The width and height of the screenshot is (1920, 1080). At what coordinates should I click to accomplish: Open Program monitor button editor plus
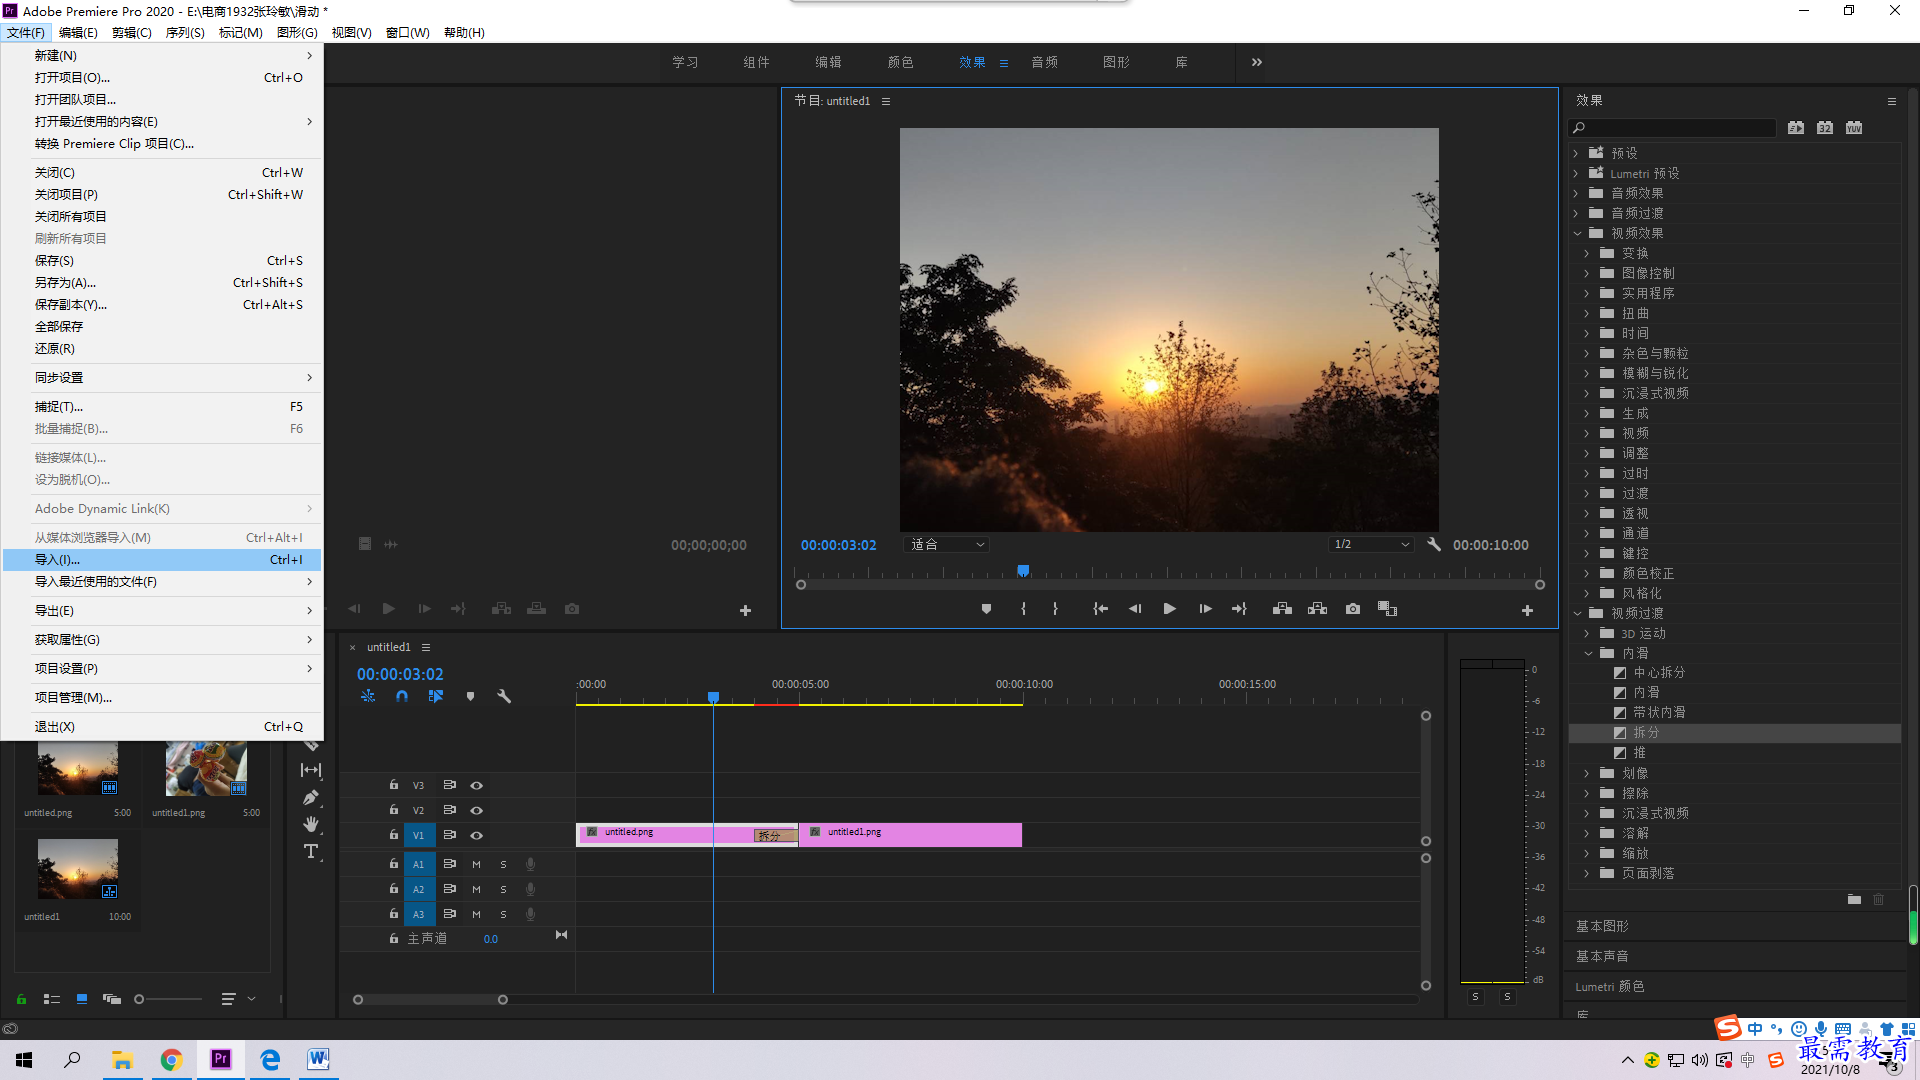pos(1527,610)
